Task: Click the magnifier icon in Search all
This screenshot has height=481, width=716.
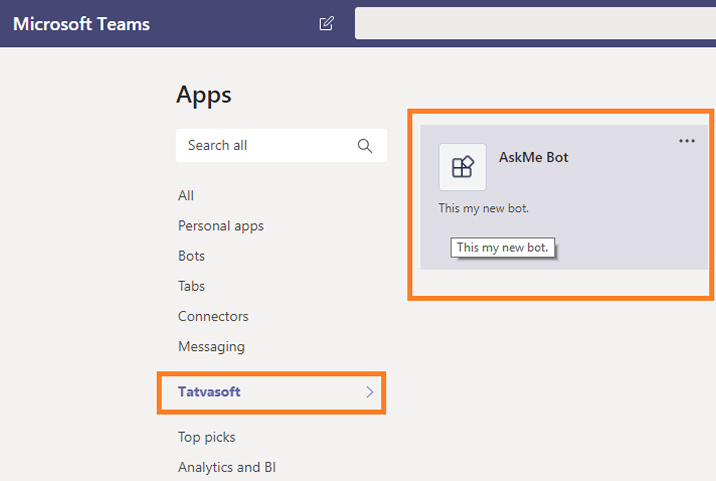Action: 364,146
